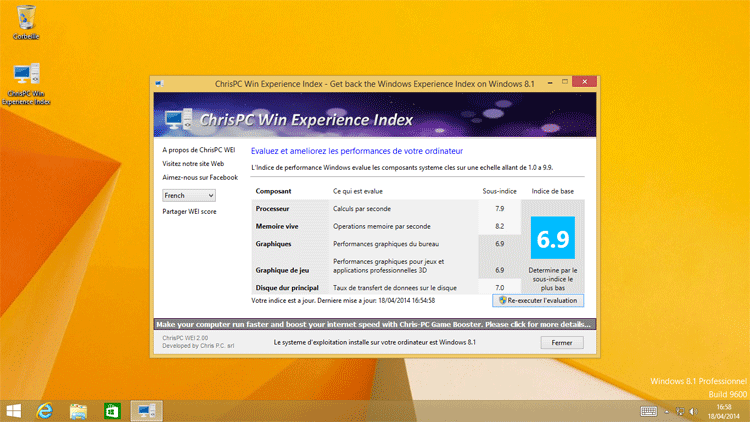Open File Explorer from the taskbar
This screenshot has width=750, height=422.
(78, 411)
